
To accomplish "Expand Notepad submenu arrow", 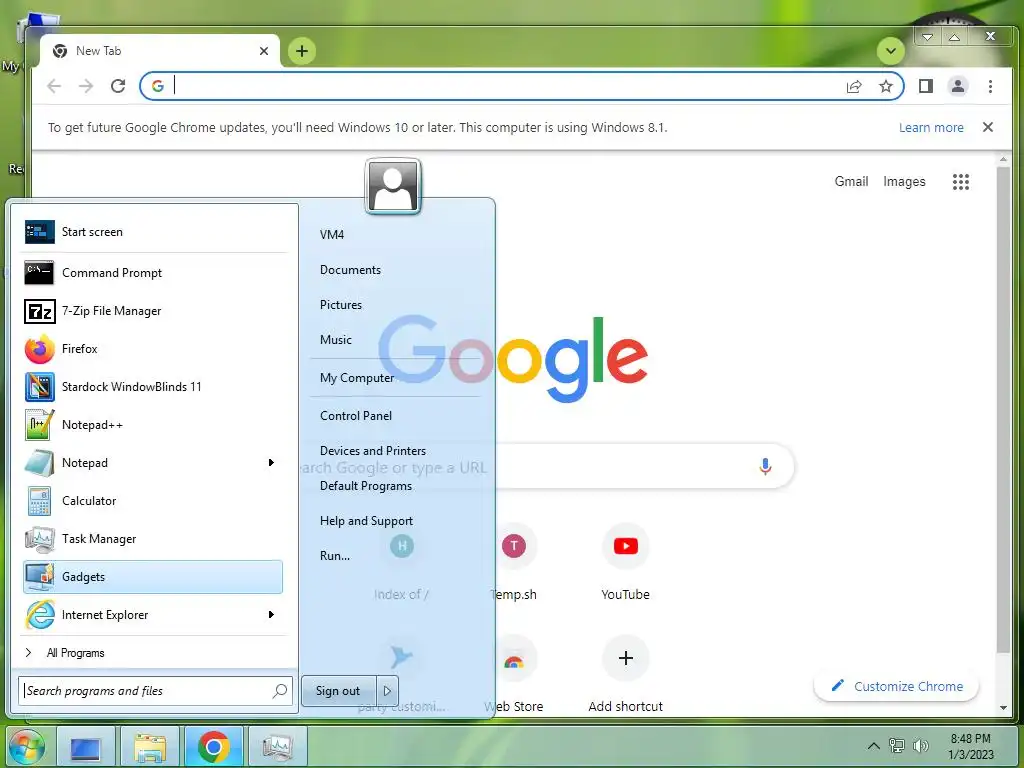I will (271, 463).
